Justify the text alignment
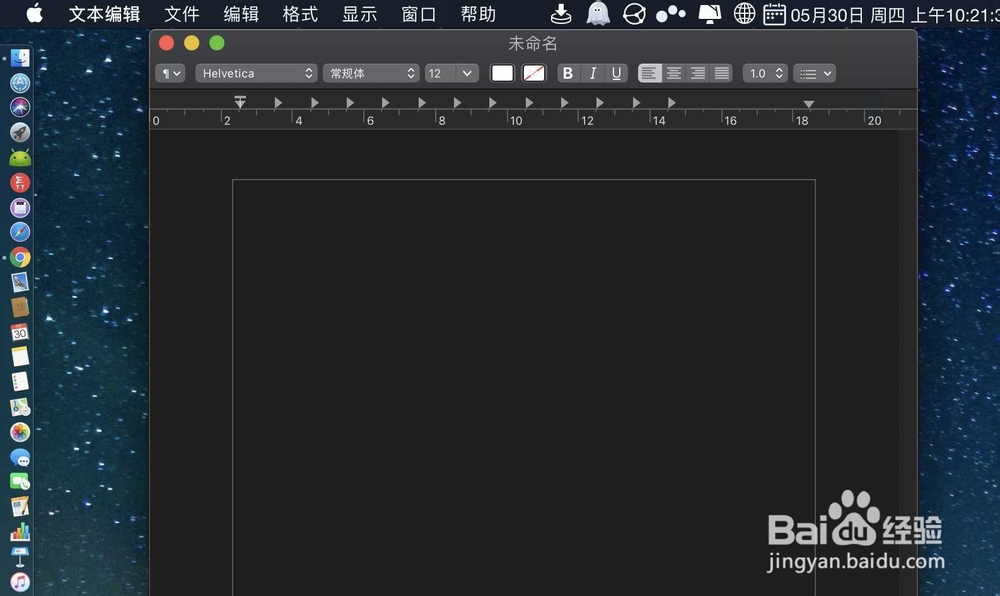 click(721, 73)
